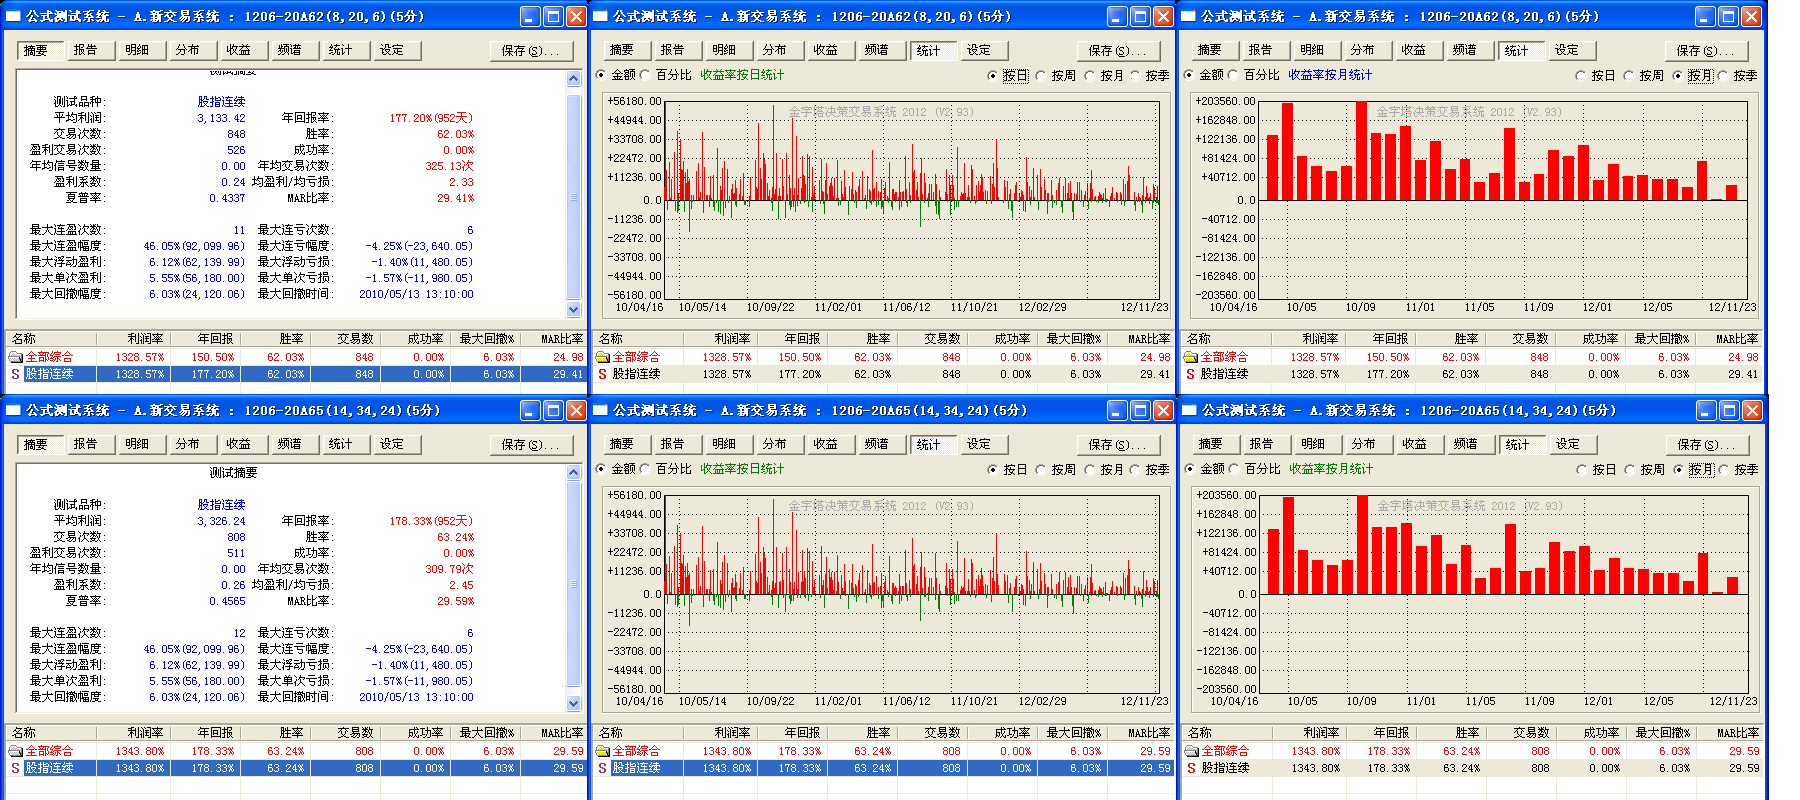This screenshot has height=800, width=1800.
Task: Select 按季 radio in 20A62 daily chart window
Action: pyautogui.click(x=1135, y=75)
